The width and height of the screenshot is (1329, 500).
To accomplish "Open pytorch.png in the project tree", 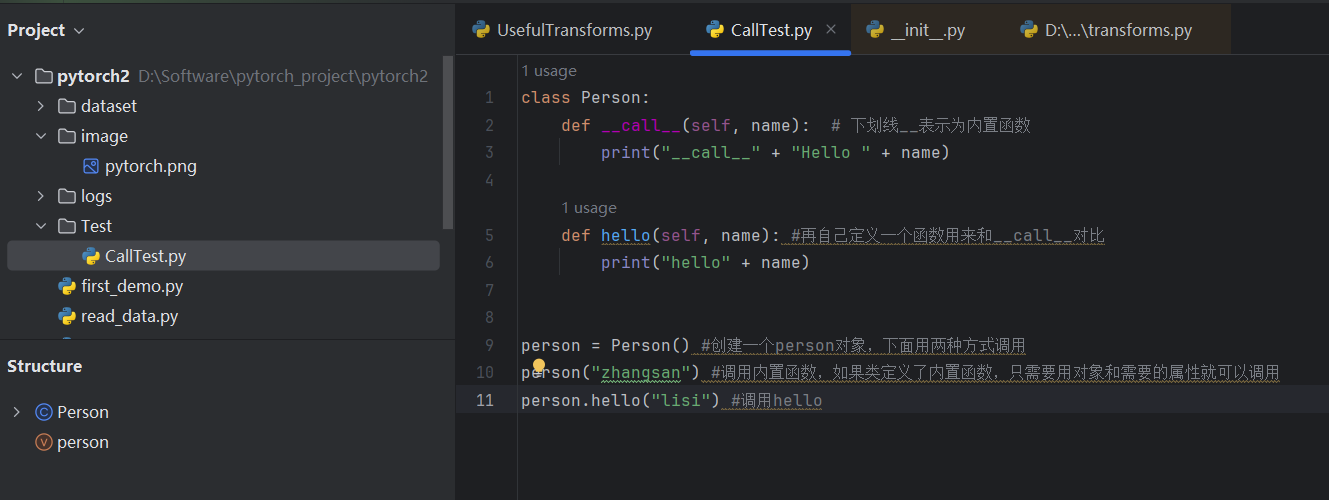I will pyautogui.click(x=151, y=166).
